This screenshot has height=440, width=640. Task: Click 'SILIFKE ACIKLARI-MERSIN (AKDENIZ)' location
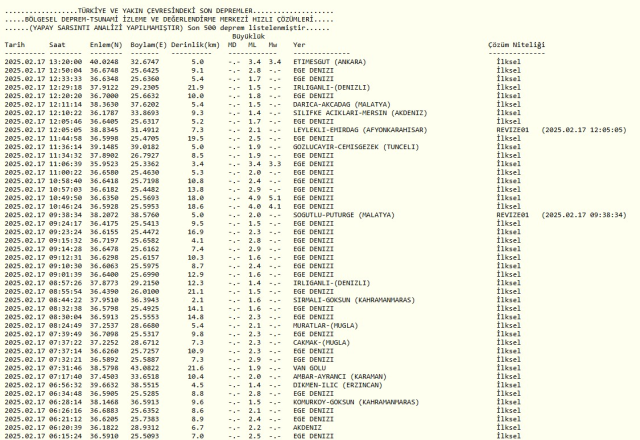(360, 113)
